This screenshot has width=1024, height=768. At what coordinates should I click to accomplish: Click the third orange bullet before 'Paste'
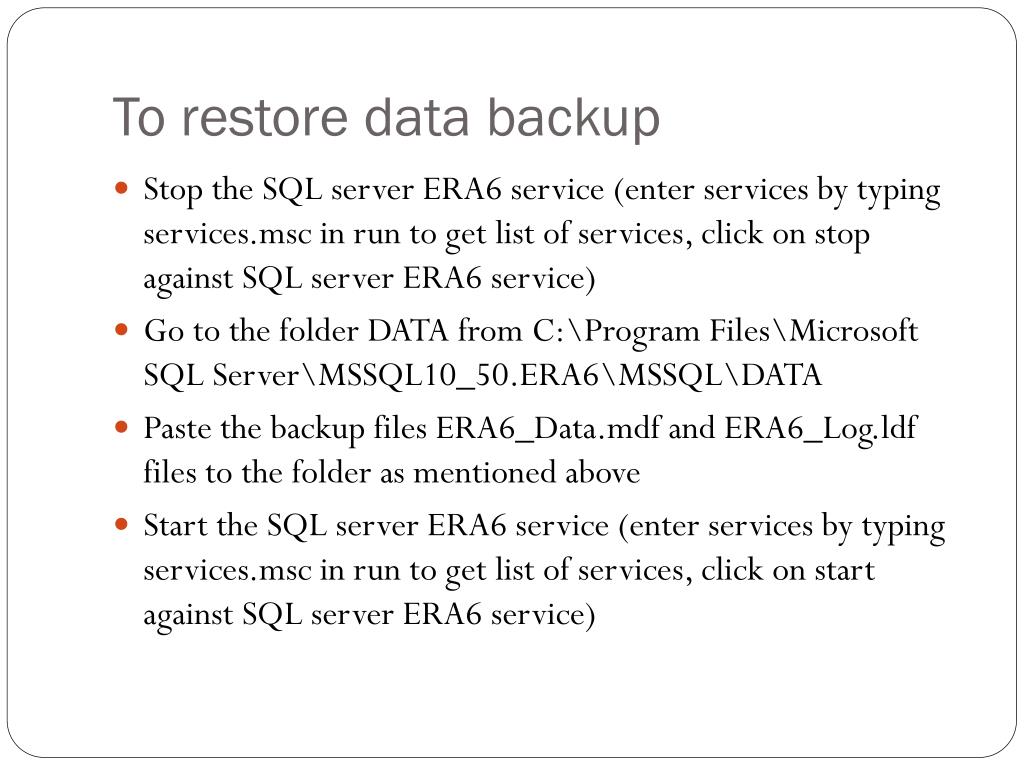point(121,428)
